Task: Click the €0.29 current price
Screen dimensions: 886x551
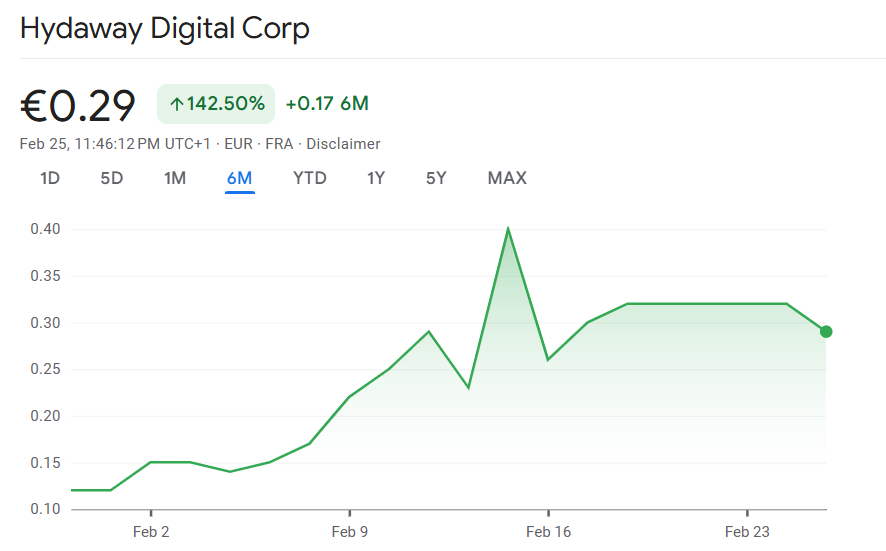Action: (x=78, y=105)
